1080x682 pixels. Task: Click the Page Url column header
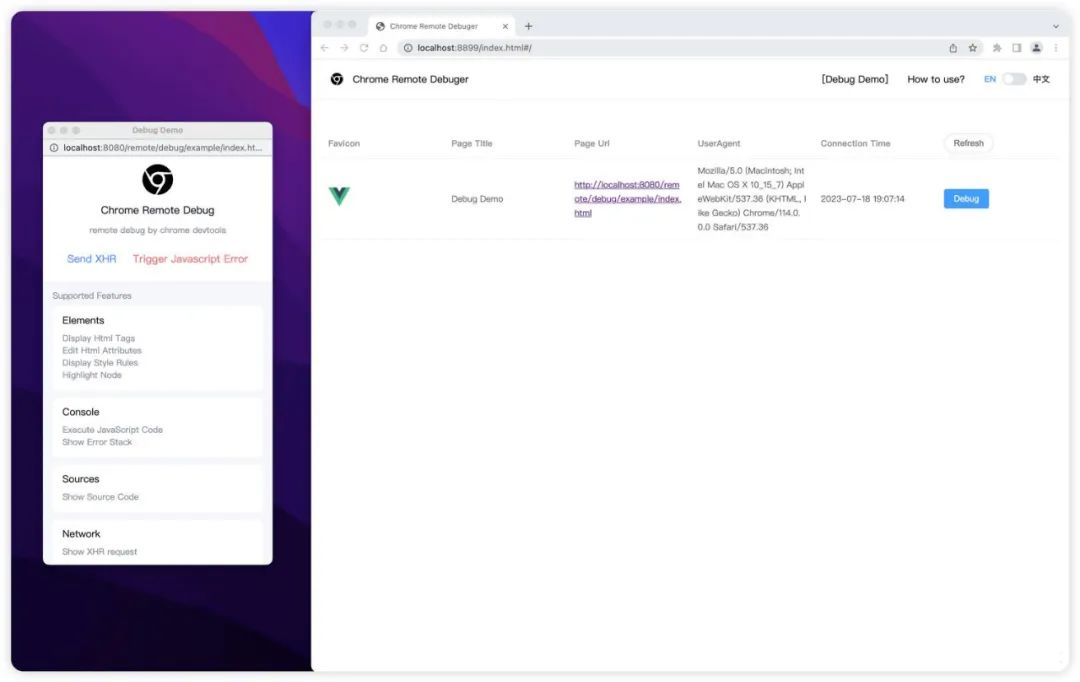(x=592, y=143)
